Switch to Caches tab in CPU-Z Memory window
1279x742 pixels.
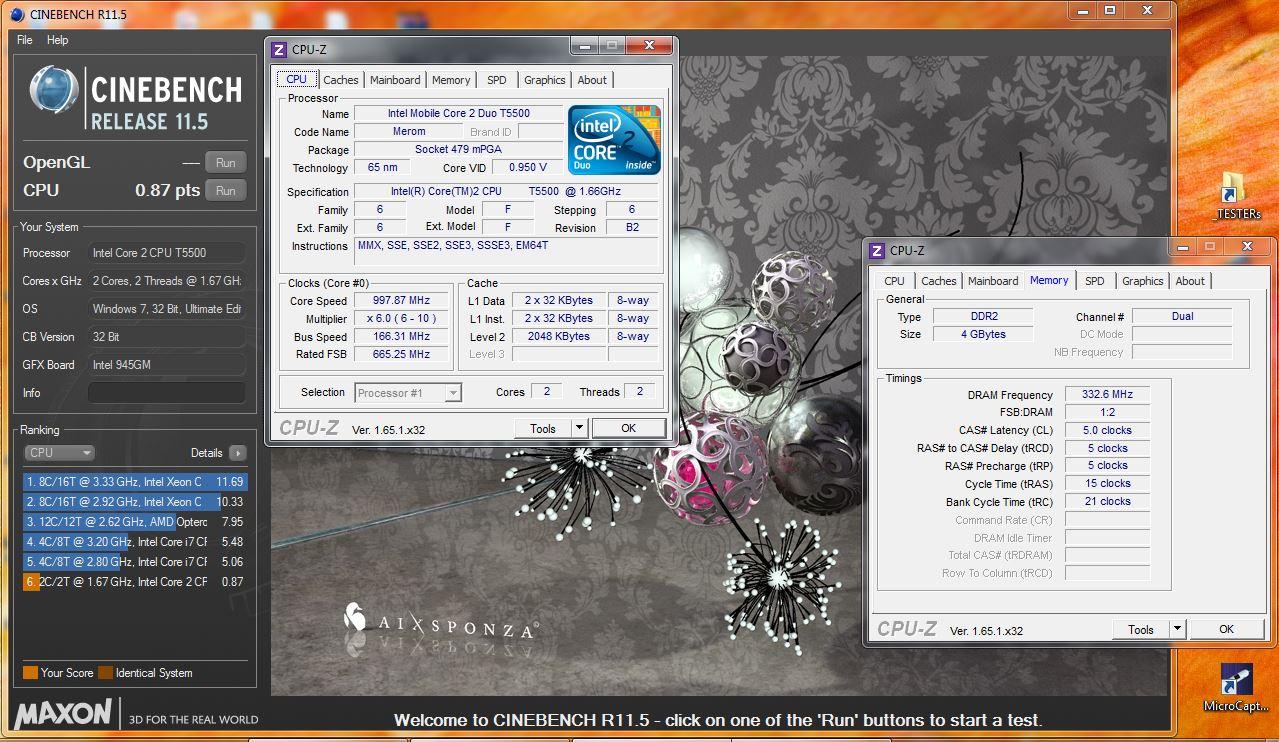pyautogui.click(x=938, y=281)
